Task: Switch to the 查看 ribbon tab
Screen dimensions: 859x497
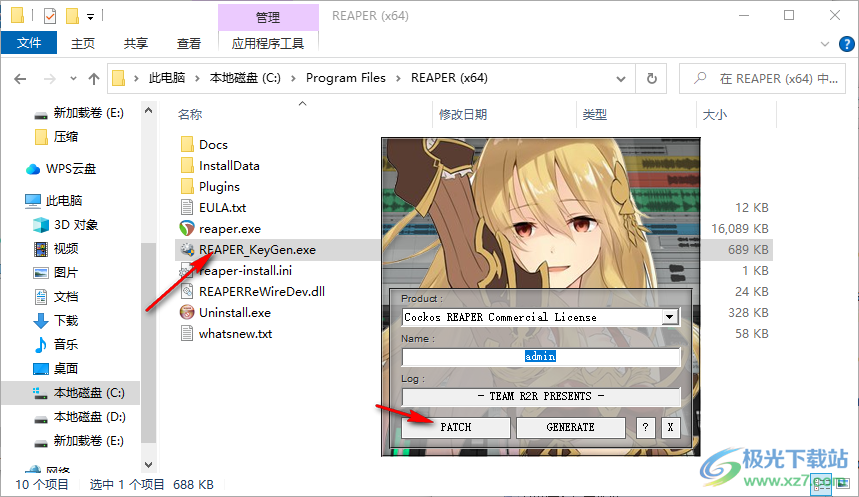Action: (188, 43)
